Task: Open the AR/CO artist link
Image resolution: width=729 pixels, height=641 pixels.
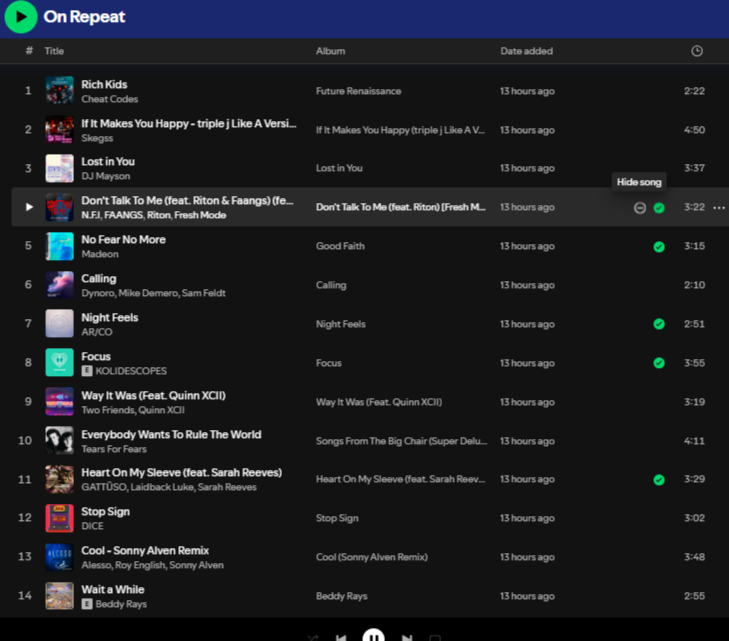Action: pyautogui.click(x=97, y=332)
